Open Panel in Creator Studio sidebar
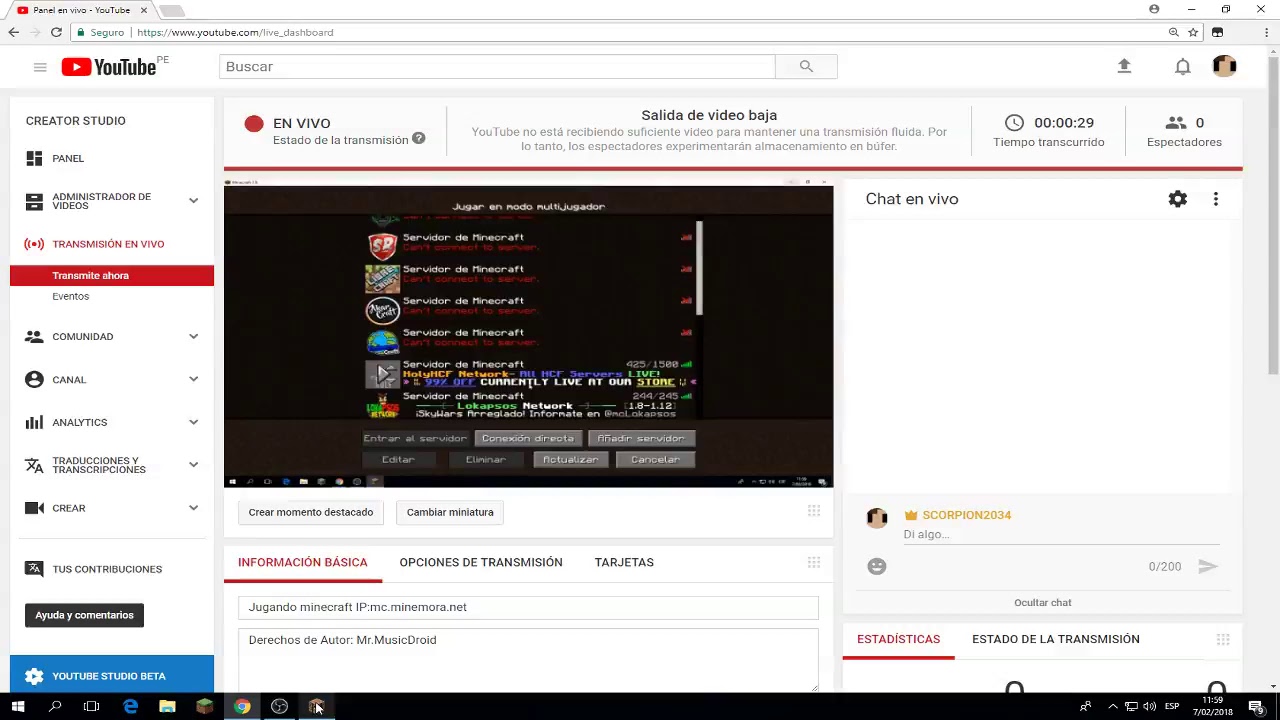 coord(68,158)
